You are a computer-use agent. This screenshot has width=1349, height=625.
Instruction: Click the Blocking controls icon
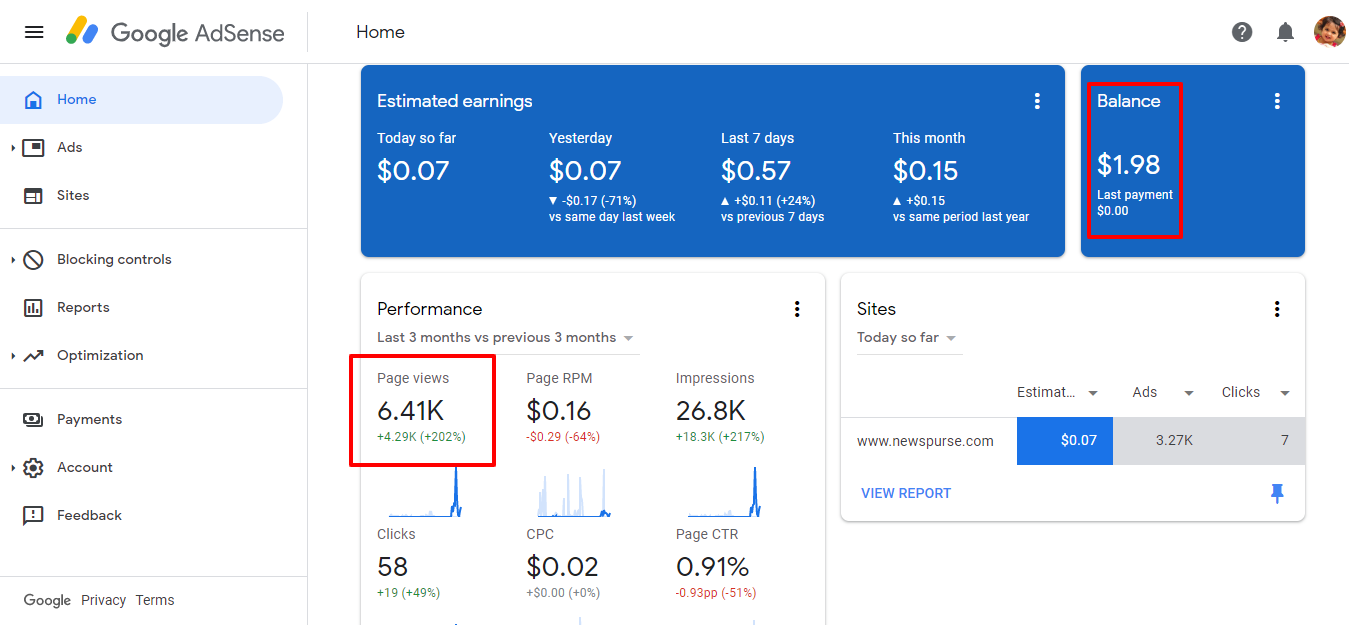33,260
